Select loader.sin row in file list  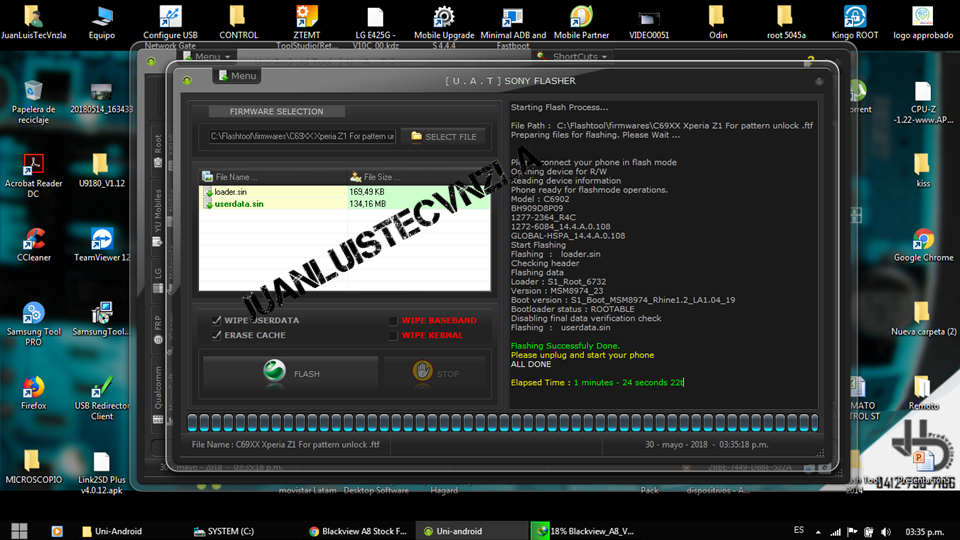[x=345, y=192]
